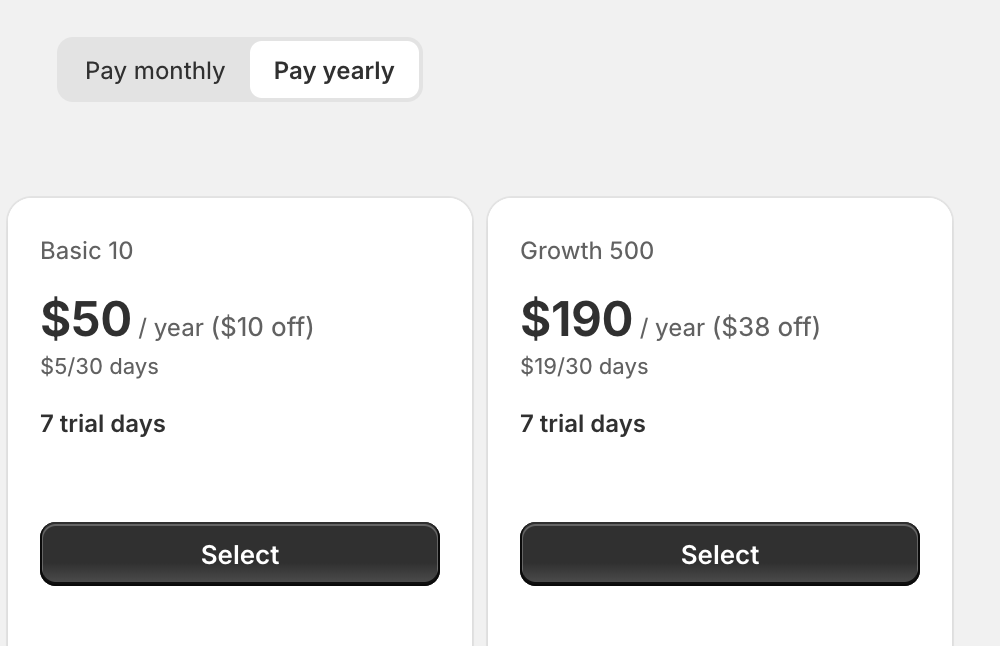
Task: Click the Growth 500 plan title
Action: point(587,250)
